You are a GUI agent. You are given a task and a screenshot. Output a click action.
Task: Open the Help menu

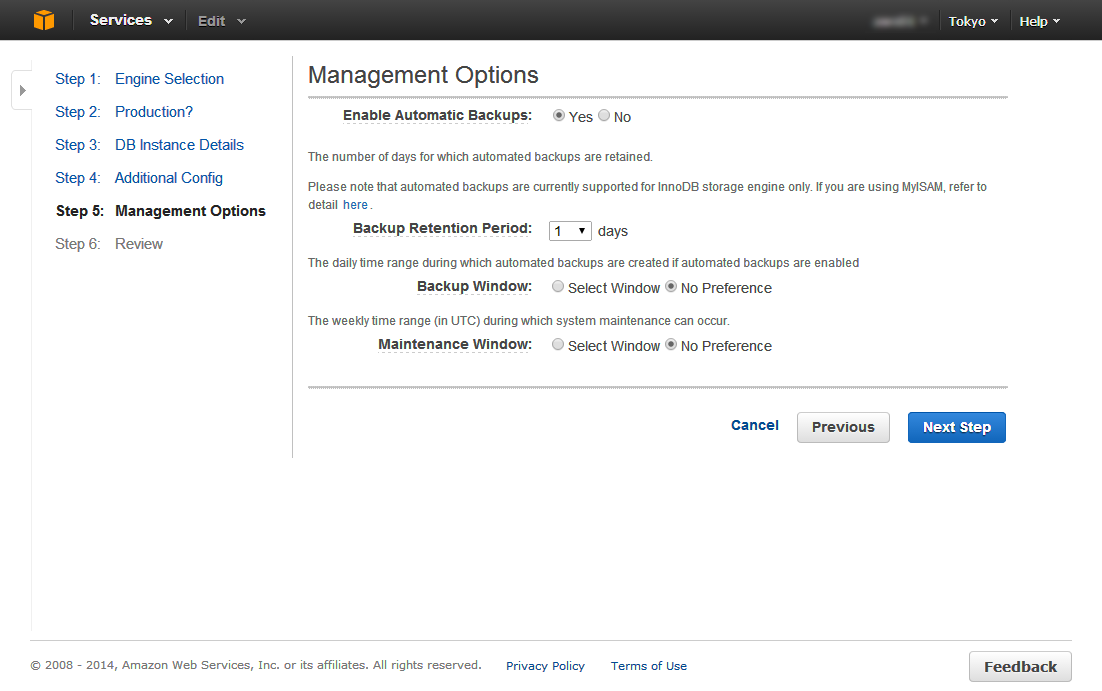click(x=1039, y=21)
